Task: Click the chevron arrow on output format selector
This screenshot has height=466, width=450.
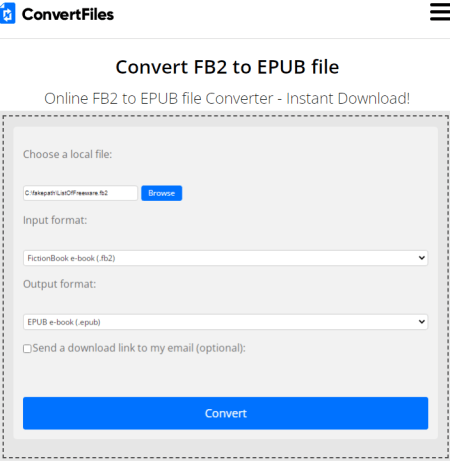Action: pos(422,322)
